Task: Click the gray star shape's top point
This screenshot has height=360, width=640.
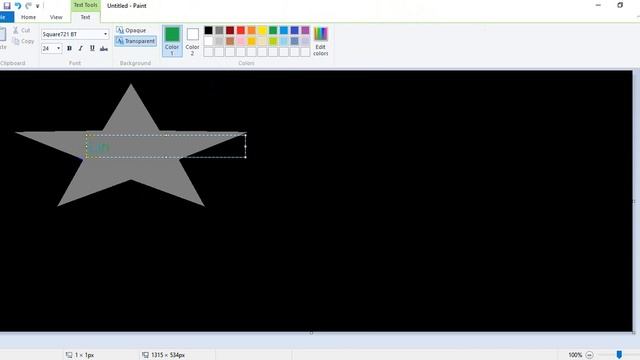Action: 131,85
